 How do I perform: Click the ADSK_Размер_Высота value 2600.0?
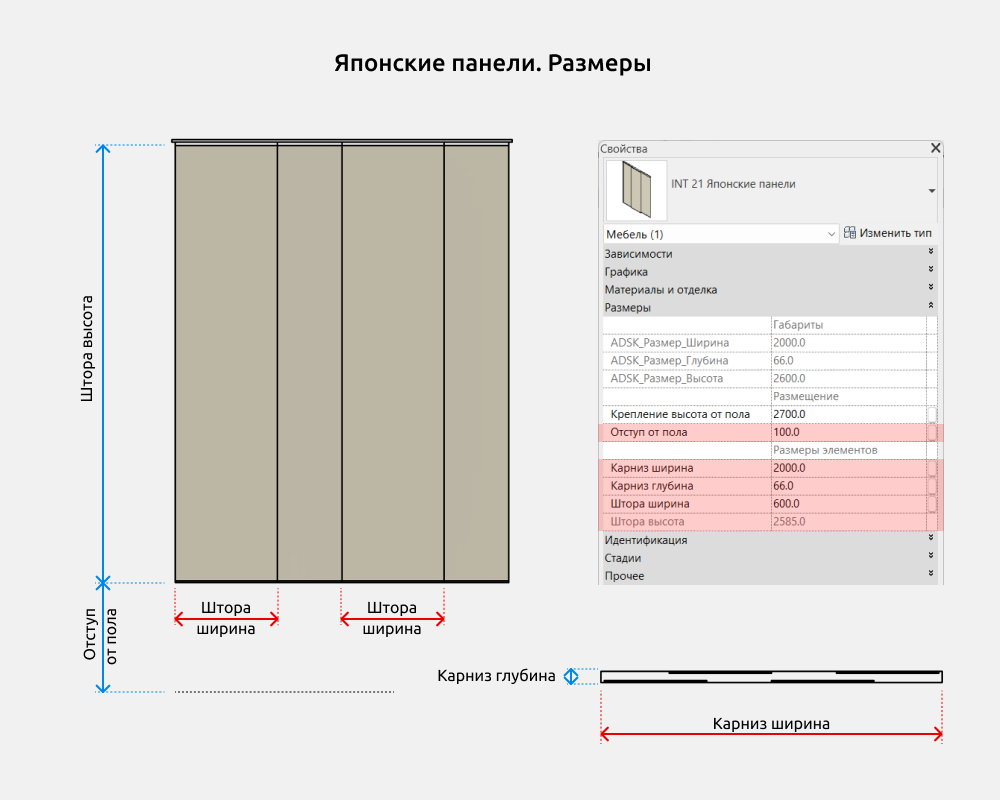[x=848, y=378]
